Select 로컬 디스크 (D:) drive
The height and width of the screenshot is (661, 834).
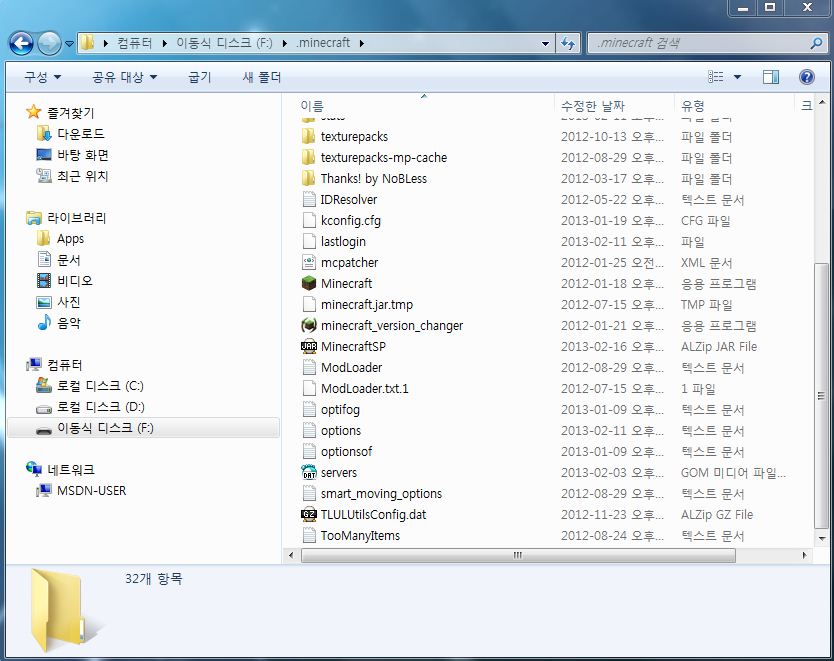[x=101, y=407]
